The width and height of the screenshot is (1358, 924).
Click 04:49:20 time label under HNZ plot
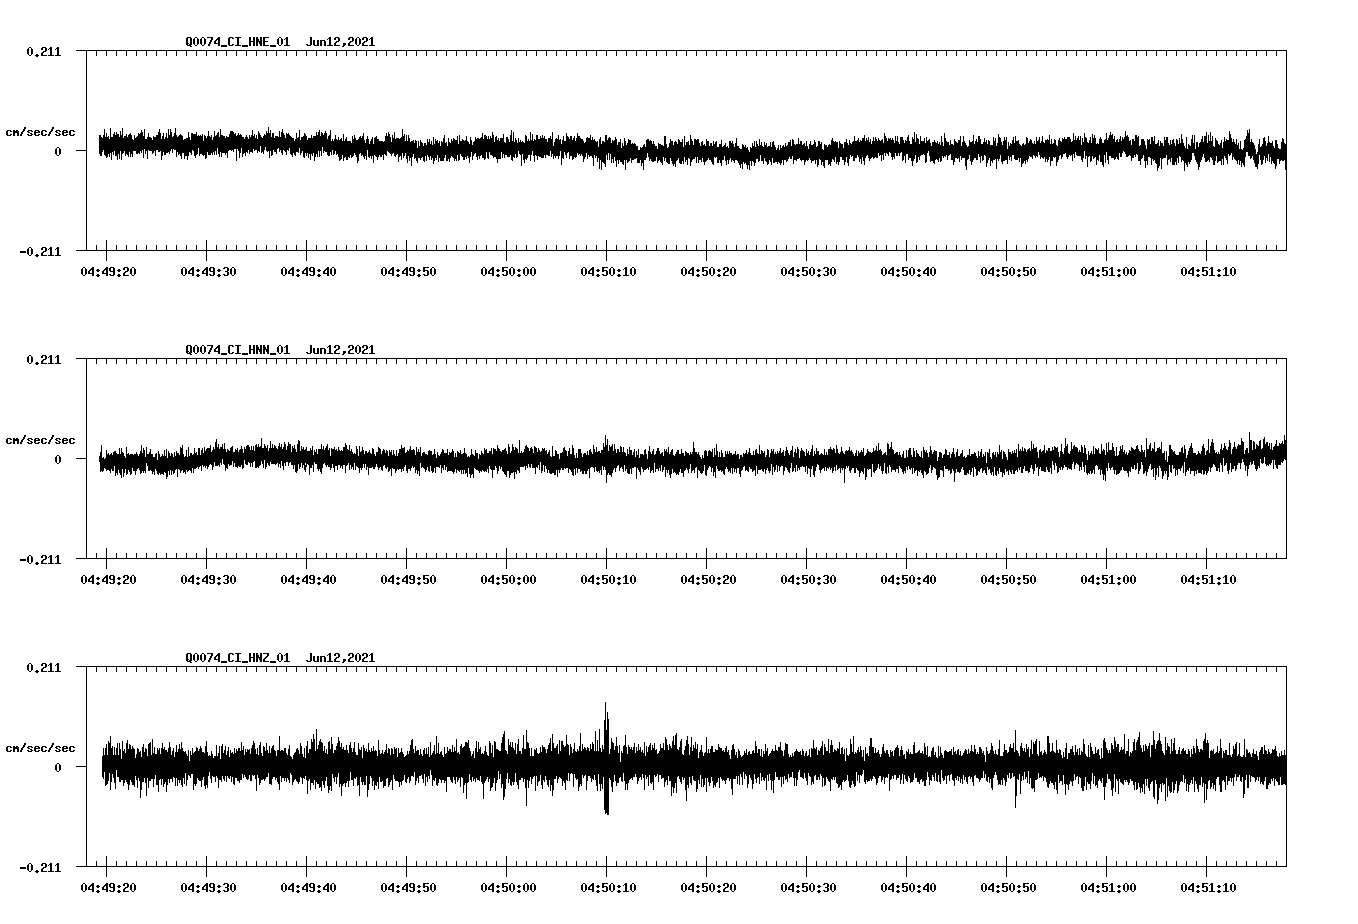tap(108, 888)
